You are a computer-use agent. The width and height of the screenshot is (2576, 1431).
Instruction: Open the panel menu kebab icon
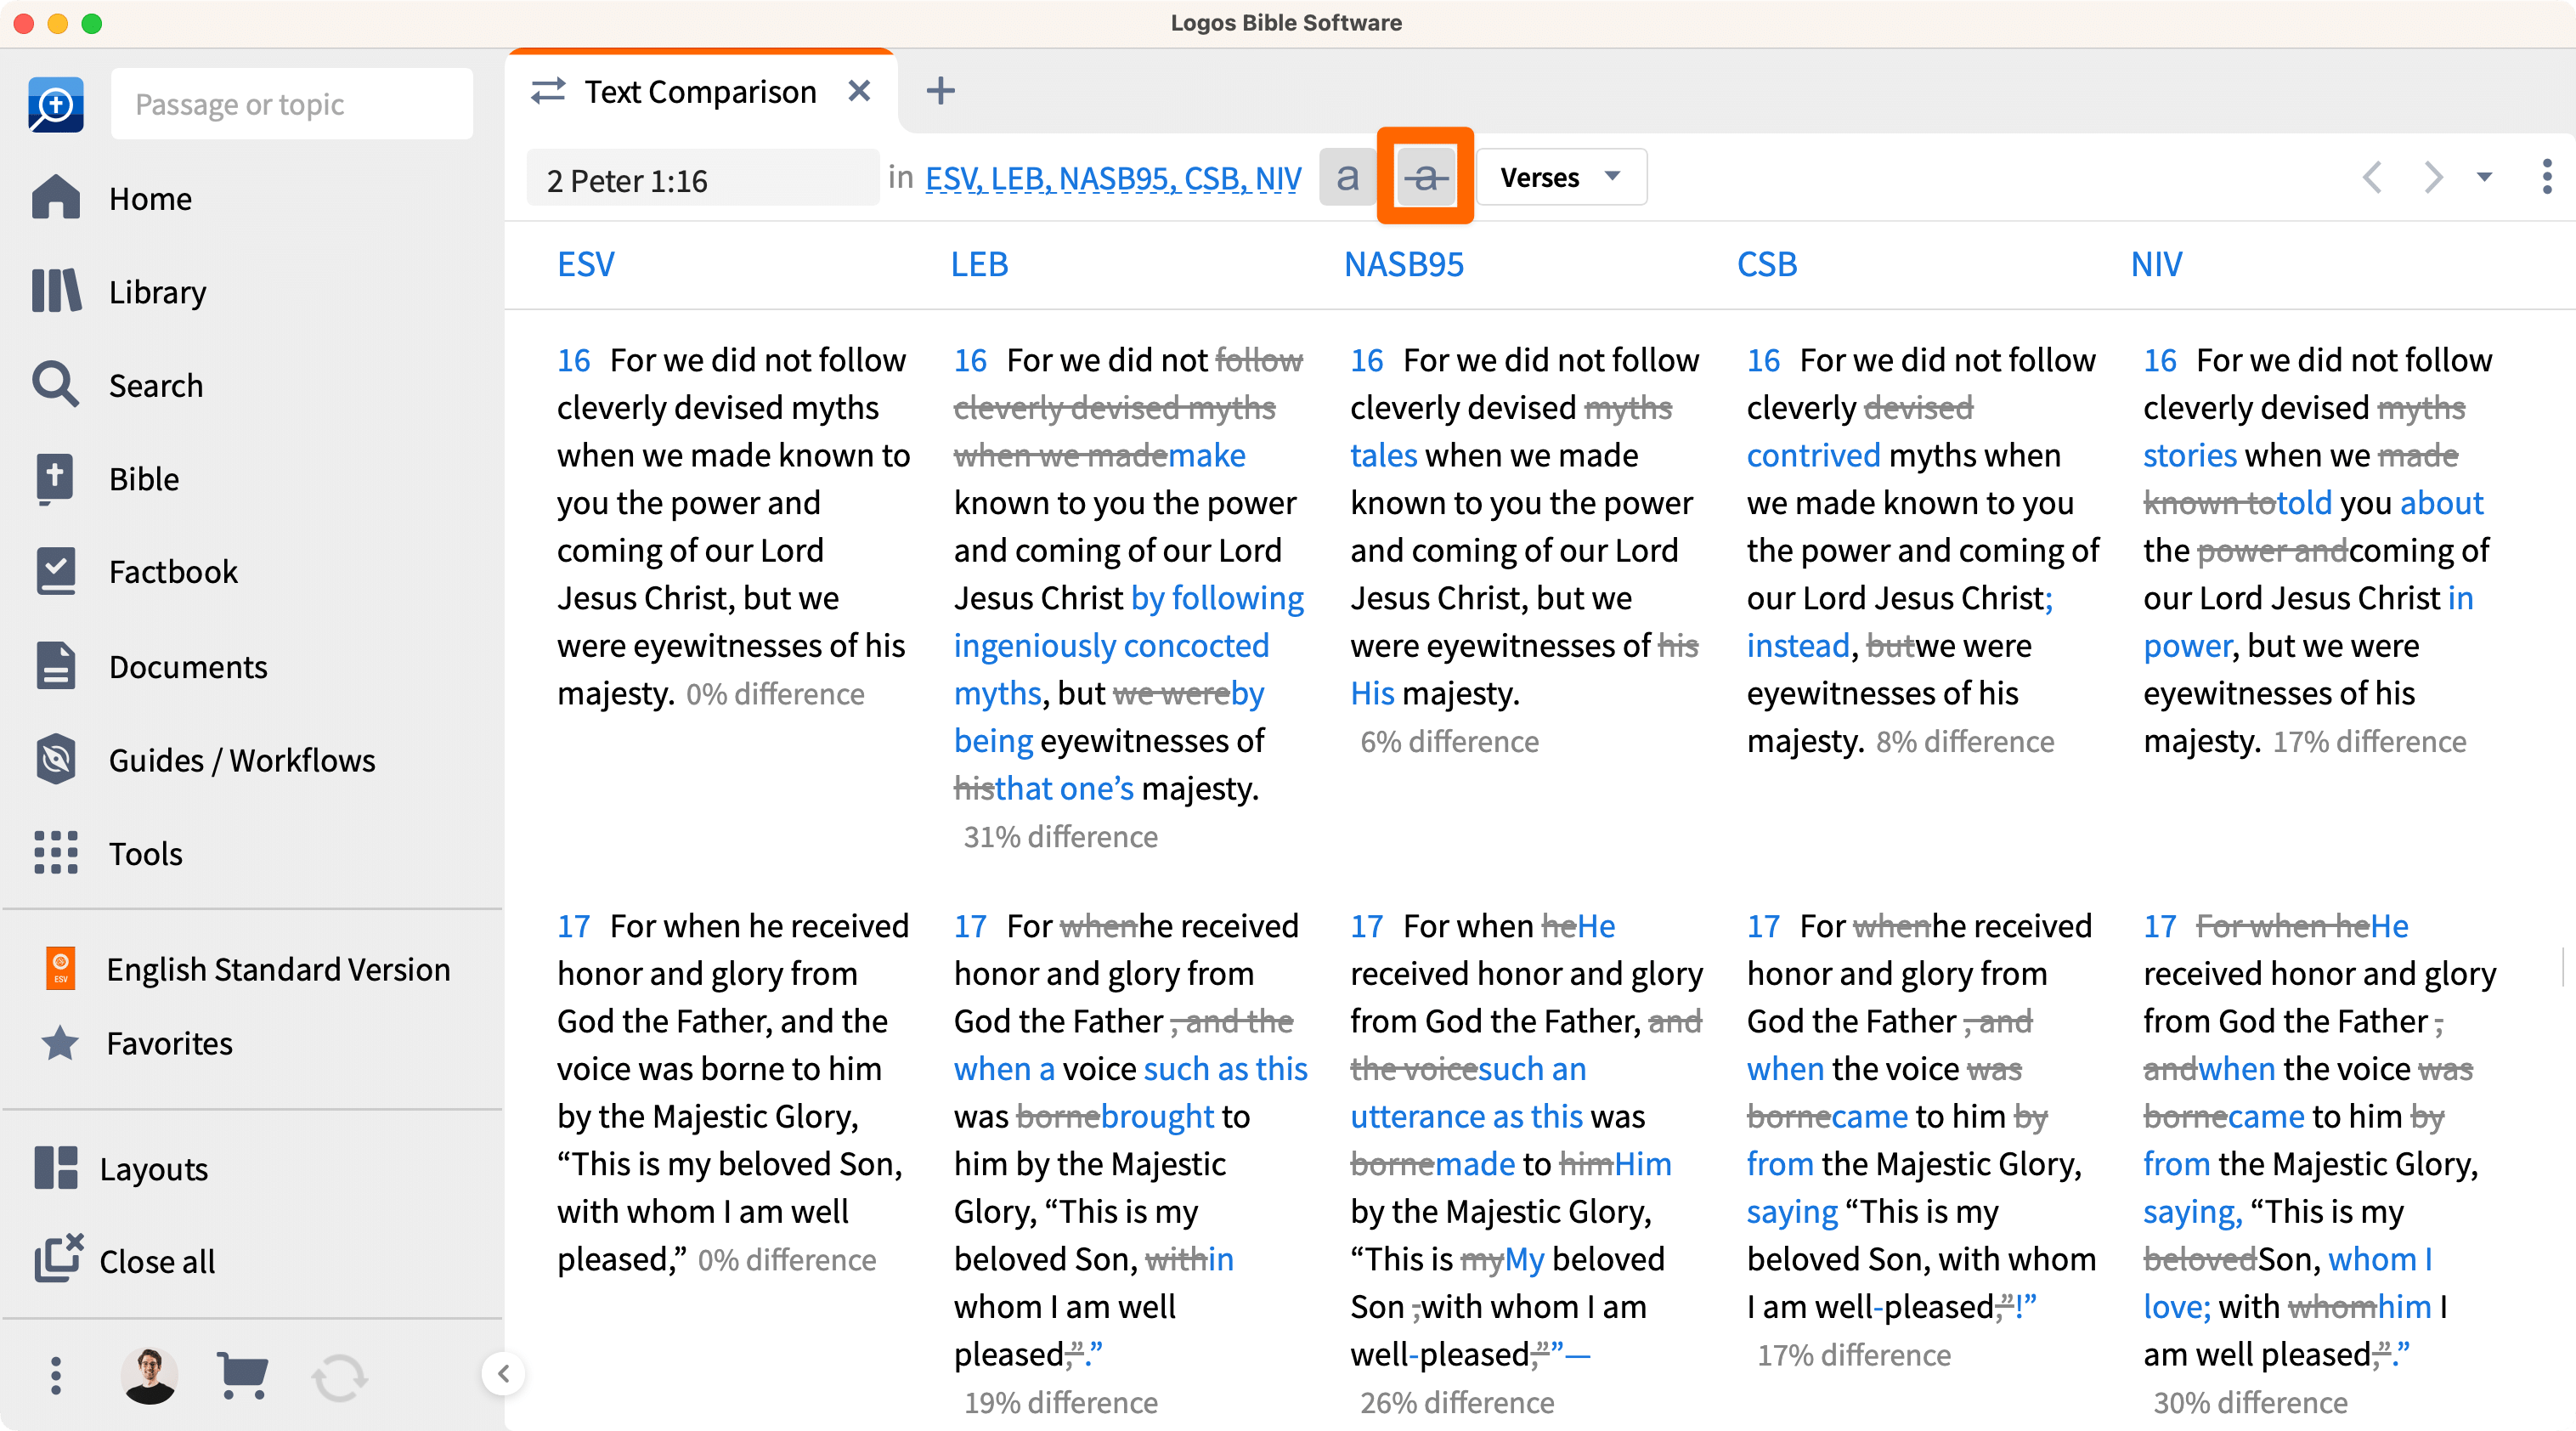pyautogui.click(x=2547, y=177)
